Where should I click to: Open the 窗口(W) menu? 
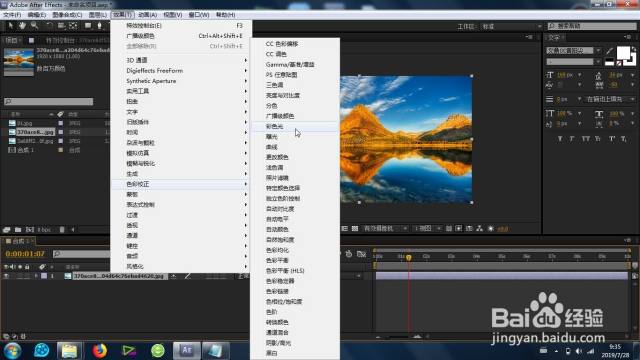coord(198,15)
